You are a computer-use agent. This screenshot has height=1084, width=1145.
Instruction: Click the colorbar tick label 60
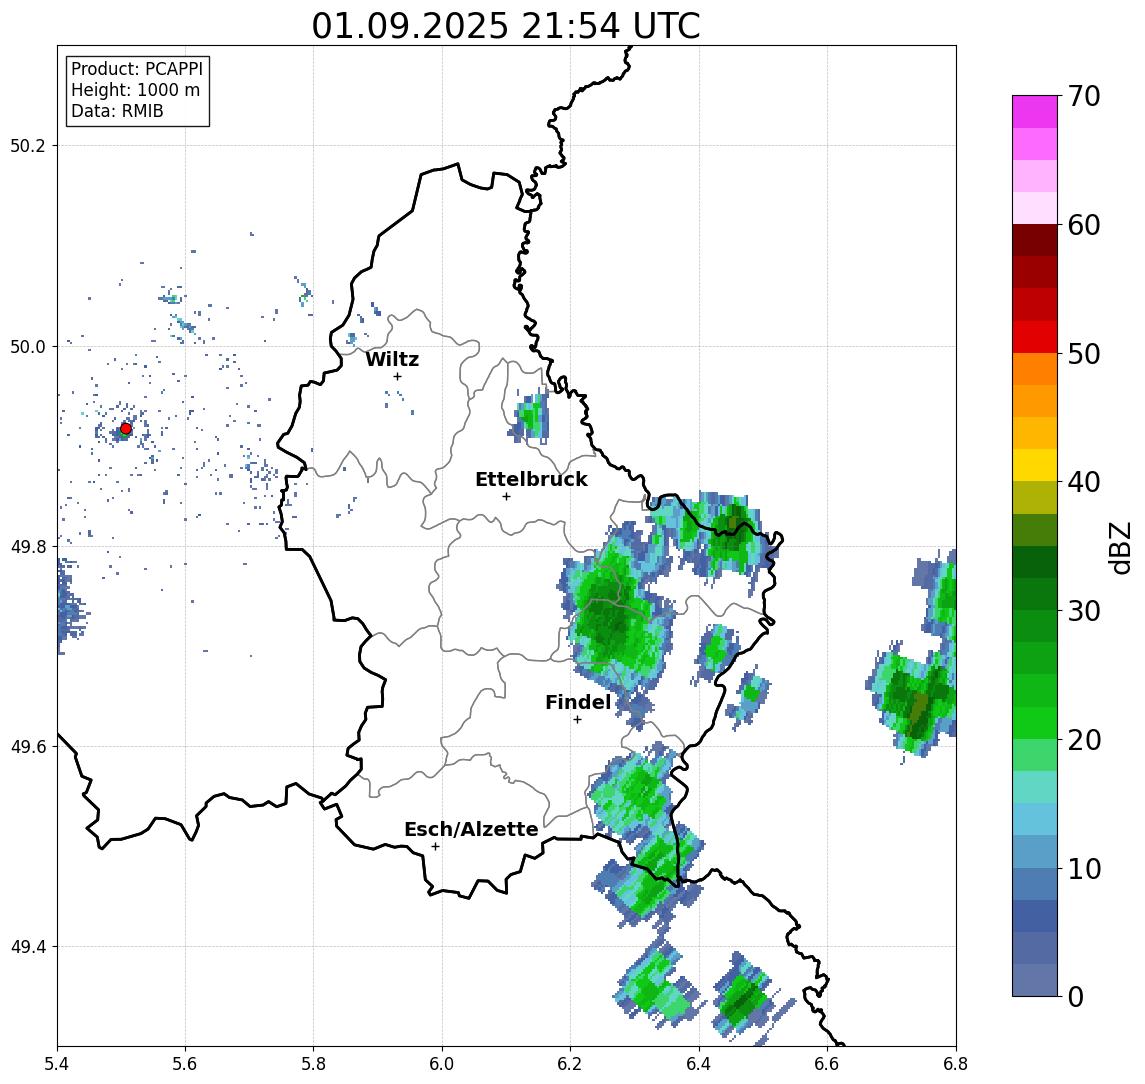[1084, 226]
